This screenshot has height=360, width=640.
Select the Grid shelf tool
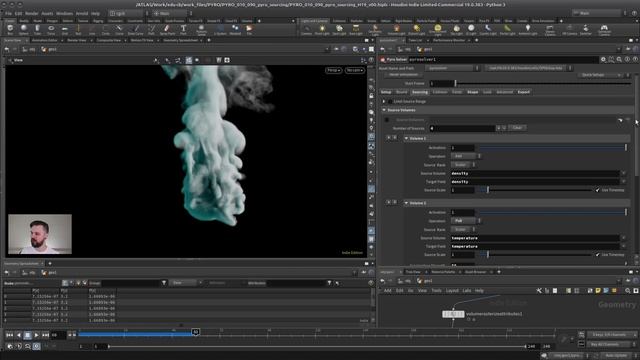tap(64, 29)
